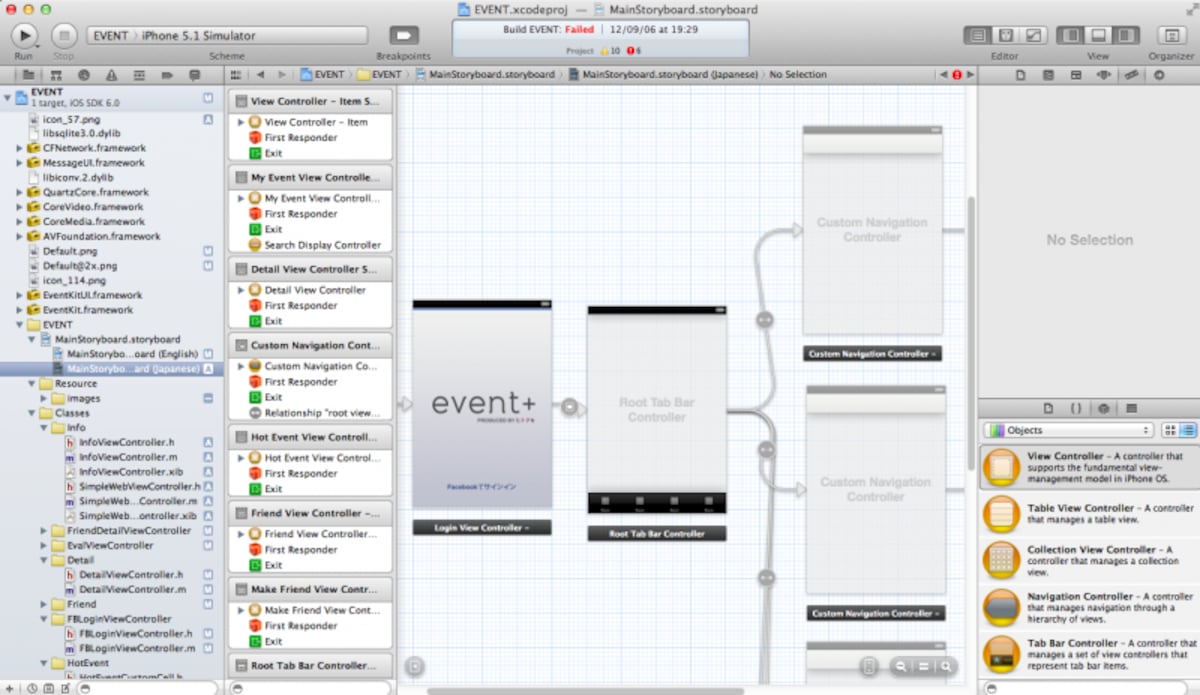
Task: Show the Issue navigator
Action: (110, 75)
